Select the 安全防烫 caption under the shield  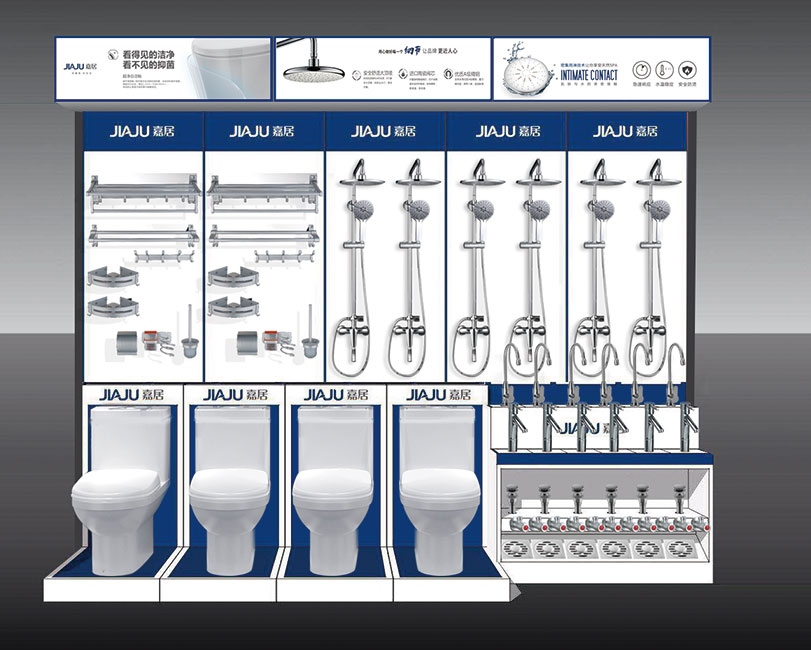coord(687,84)
